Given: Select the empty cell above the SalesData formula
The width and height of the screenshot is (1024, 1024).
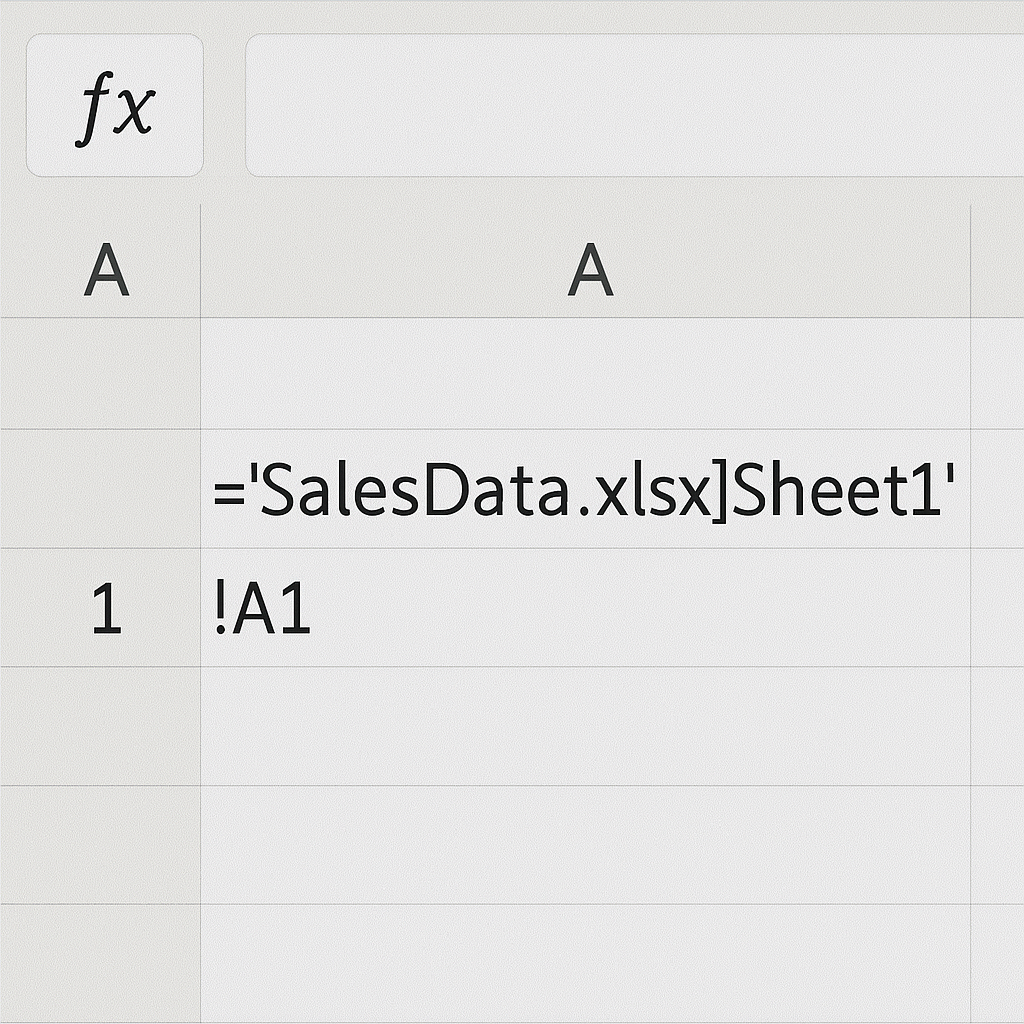Looking at the screenshot, I should (x=586, y=374).
